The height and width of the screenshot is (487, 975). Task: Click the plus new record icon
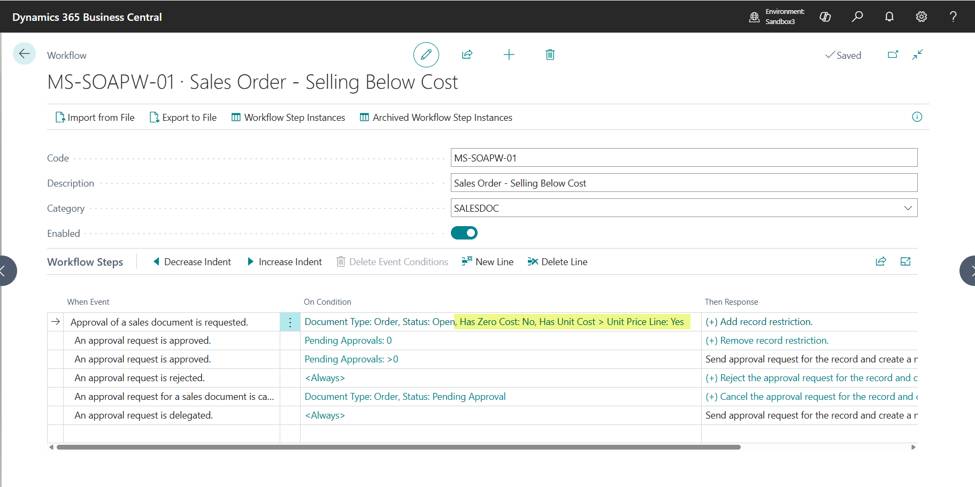[x=509, y=55]
